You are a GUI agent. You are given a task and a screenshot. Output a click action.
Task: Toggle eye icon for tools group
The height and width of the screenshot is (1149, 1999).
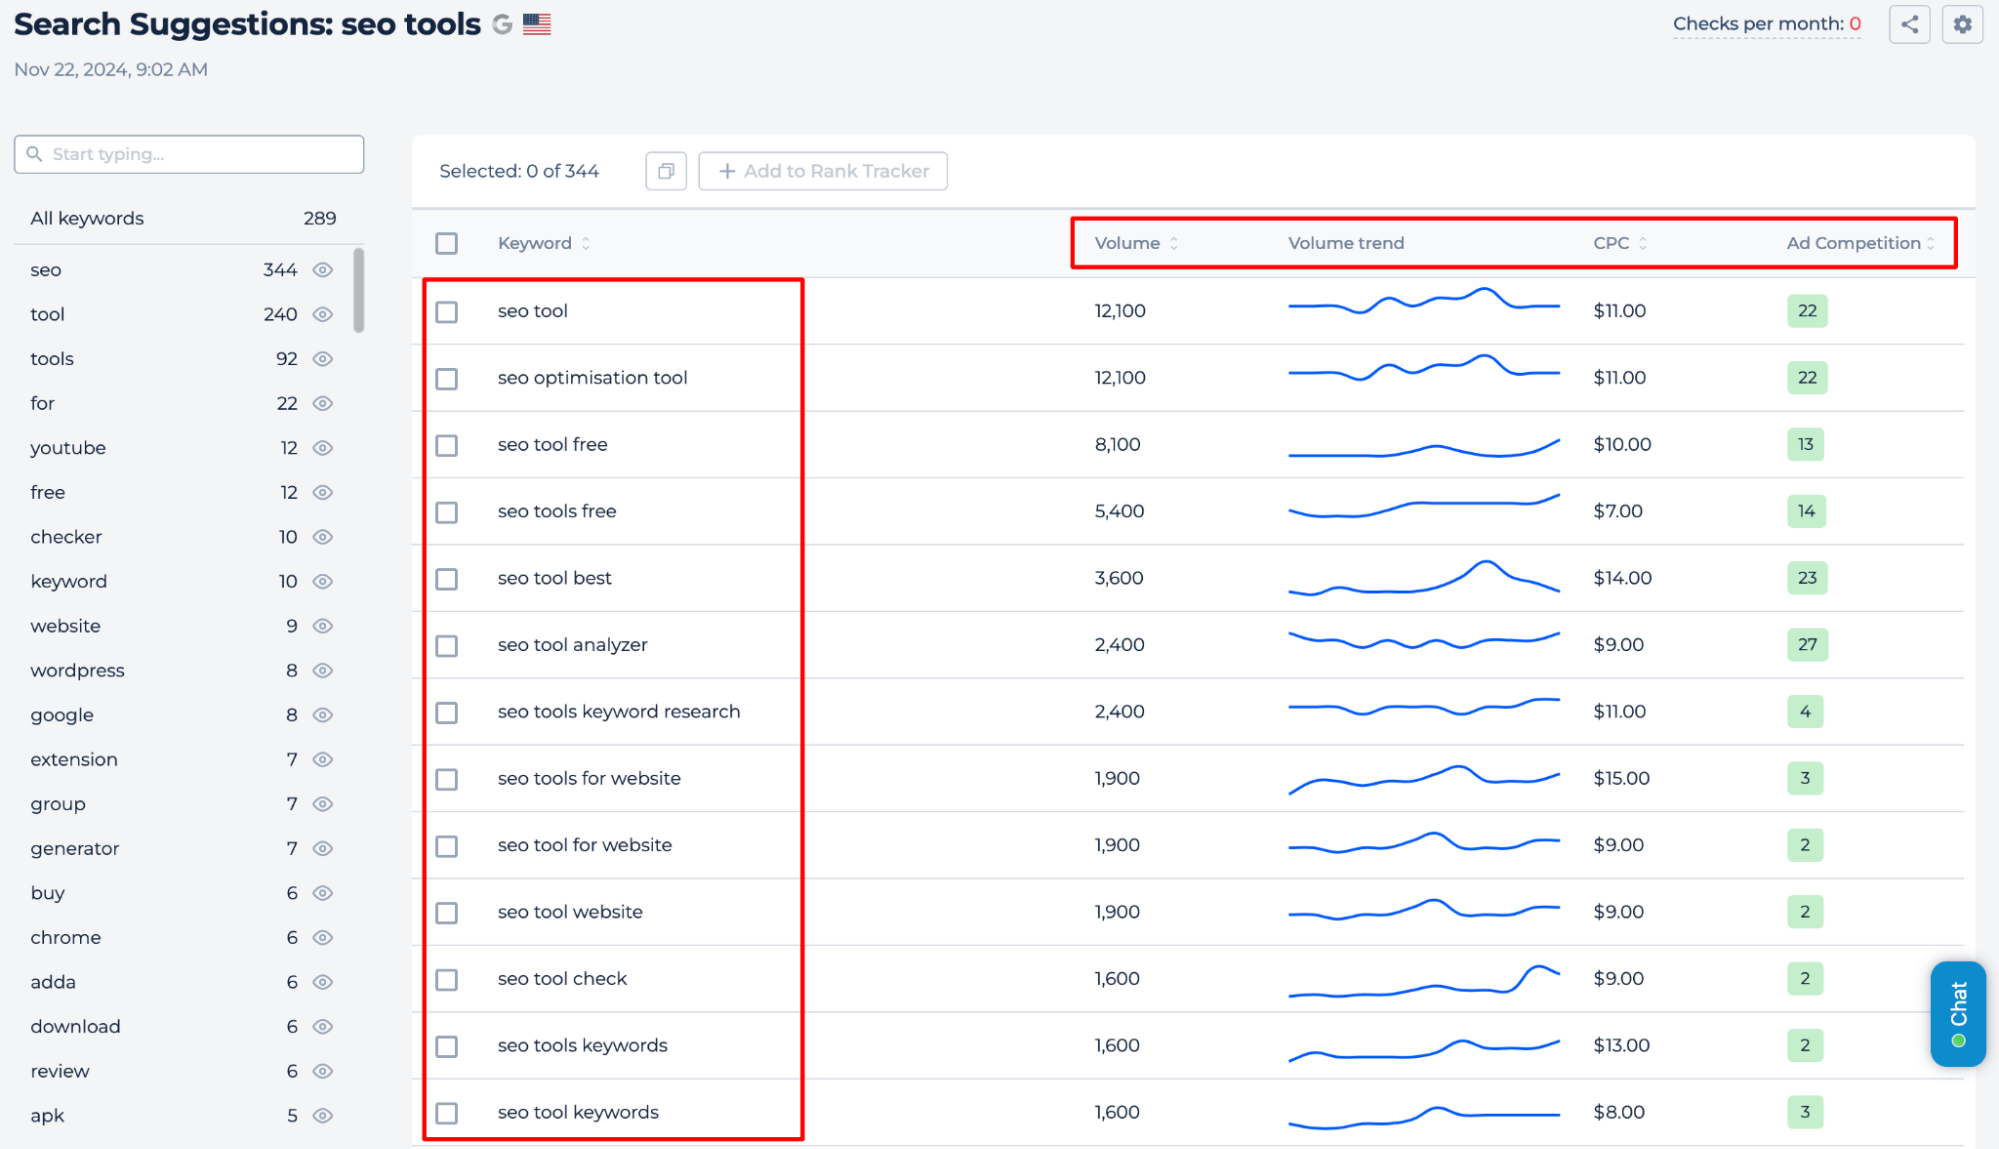coord(322,359)
